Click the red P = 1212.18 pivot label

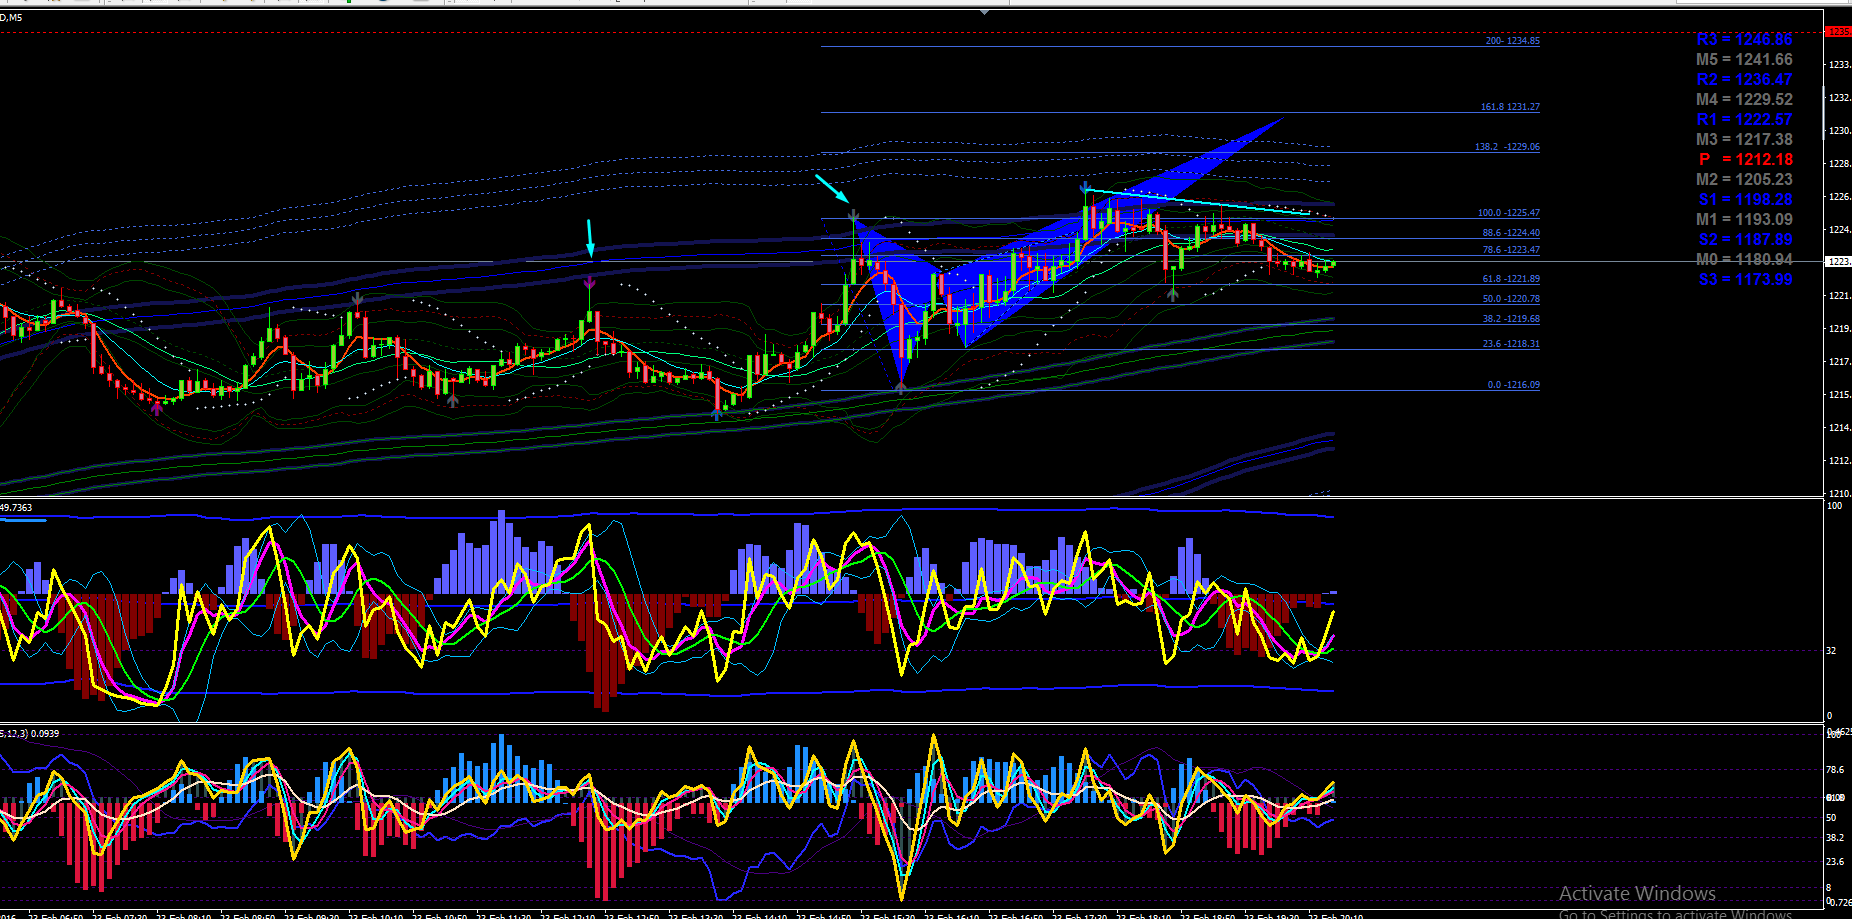1745,160
